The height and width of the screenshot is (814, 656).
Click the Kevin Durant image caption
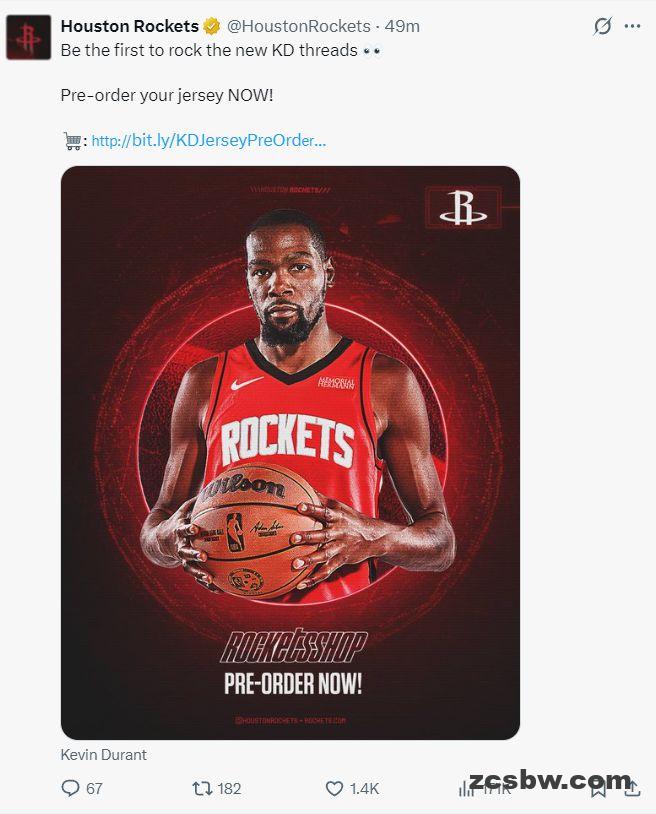(103, 755)
